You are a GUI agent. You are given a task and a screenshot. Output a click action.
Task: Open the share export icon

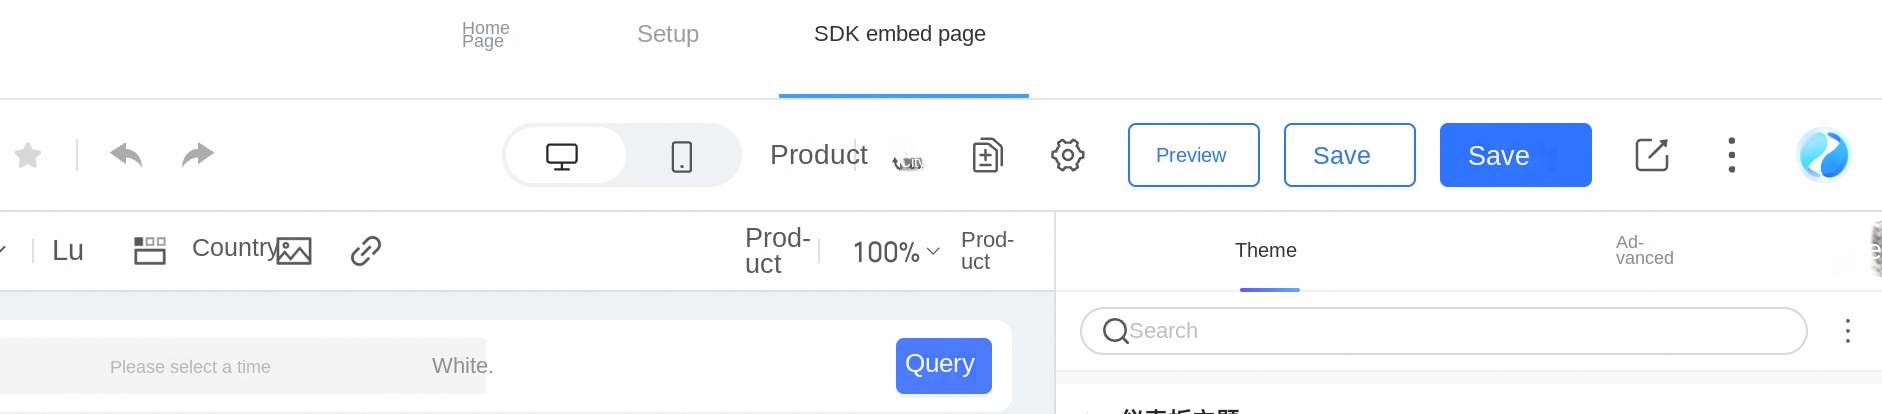pyautogui.click(x=1652, y=155)
